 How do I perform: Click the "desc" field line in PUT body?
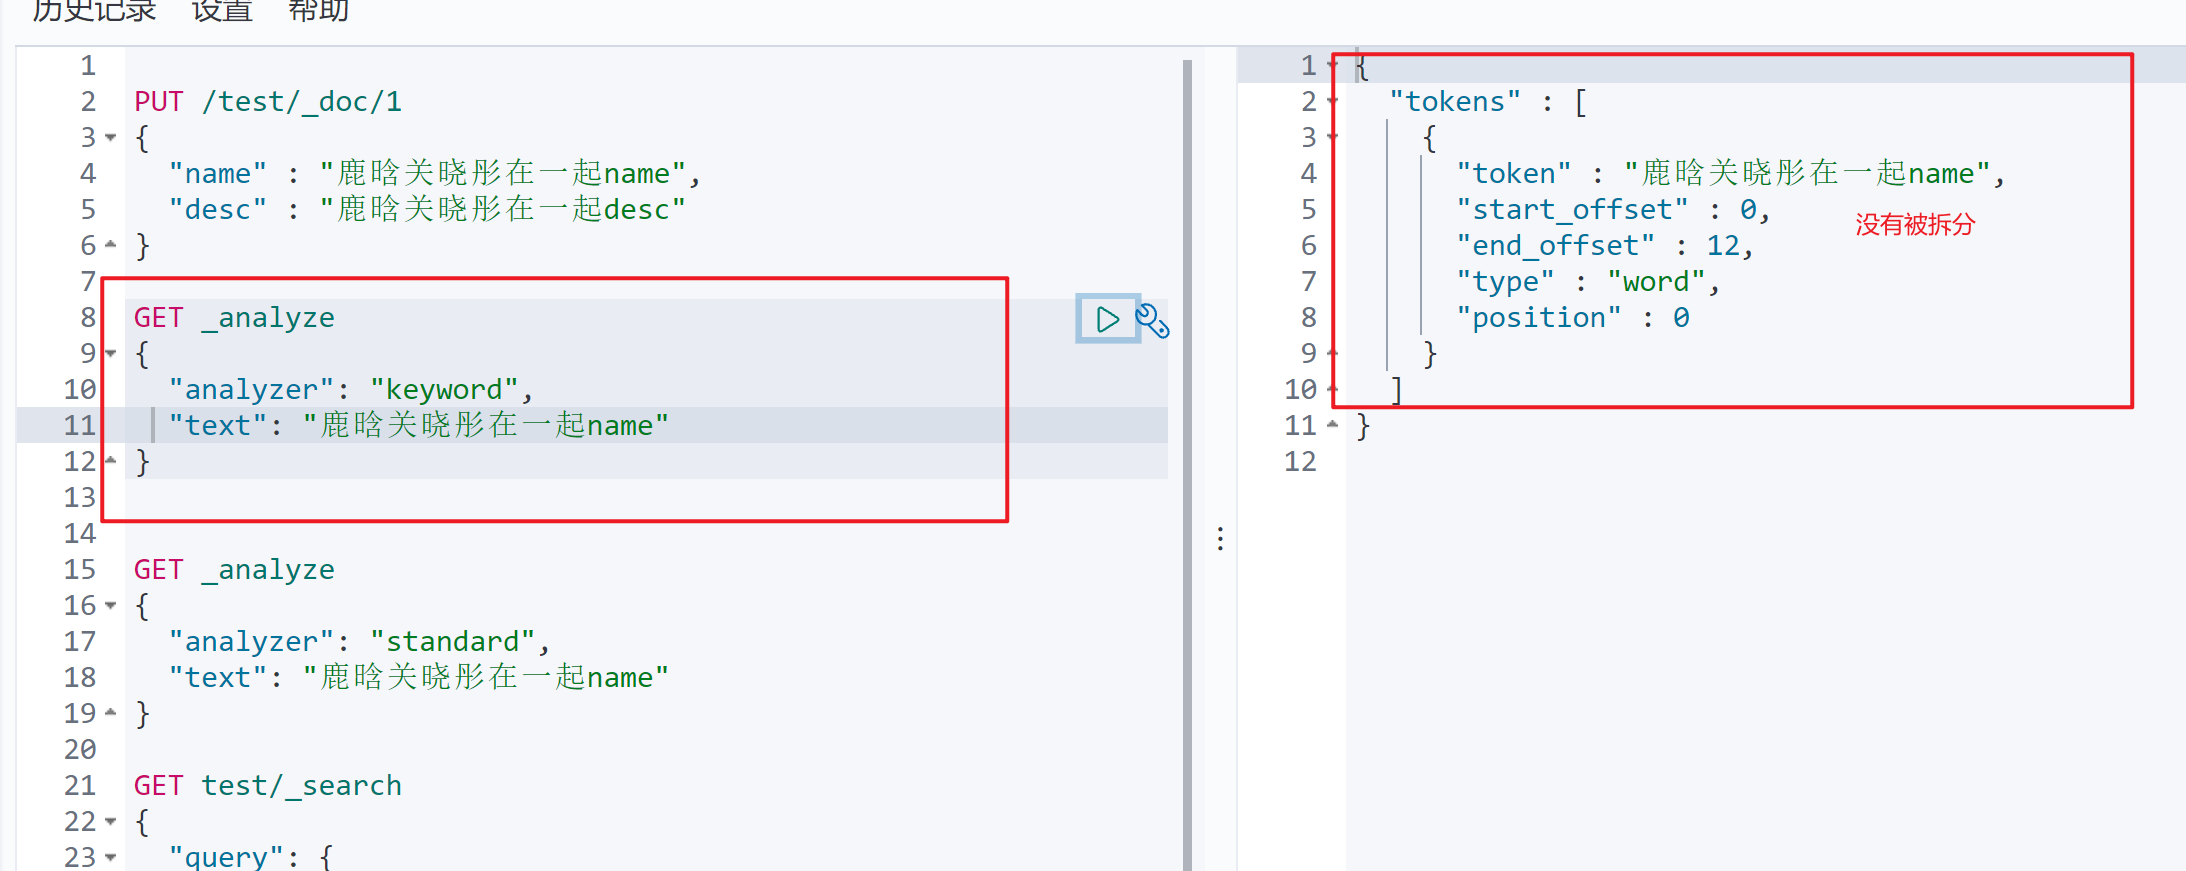427,209
